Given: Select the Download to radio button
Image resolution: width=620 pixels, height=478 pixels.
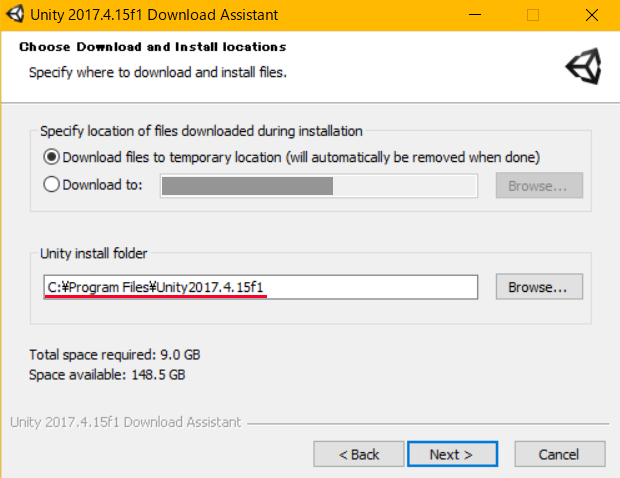Looking at the screenshot, I should click(51, 184).
